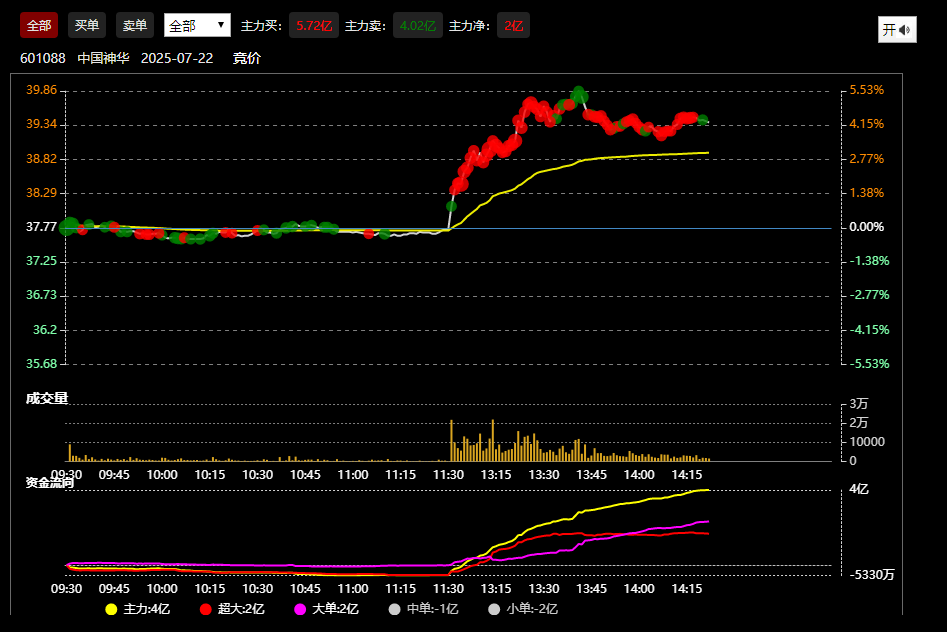Click the magenta 大单 legend dot
Screen dimensions: 947x632
click(300, 609)
